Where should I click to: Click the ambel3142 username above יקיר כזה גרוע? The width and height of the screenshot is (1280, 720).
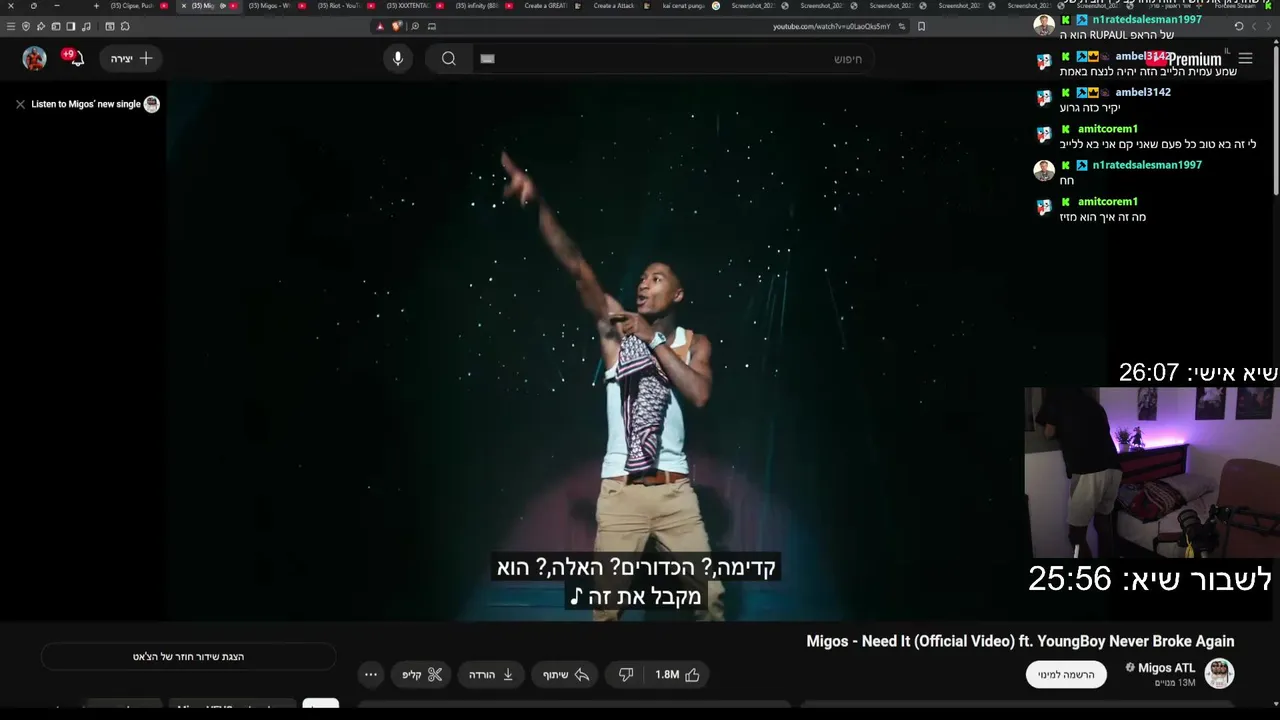pyautogui.click(x=1143, y=92)
